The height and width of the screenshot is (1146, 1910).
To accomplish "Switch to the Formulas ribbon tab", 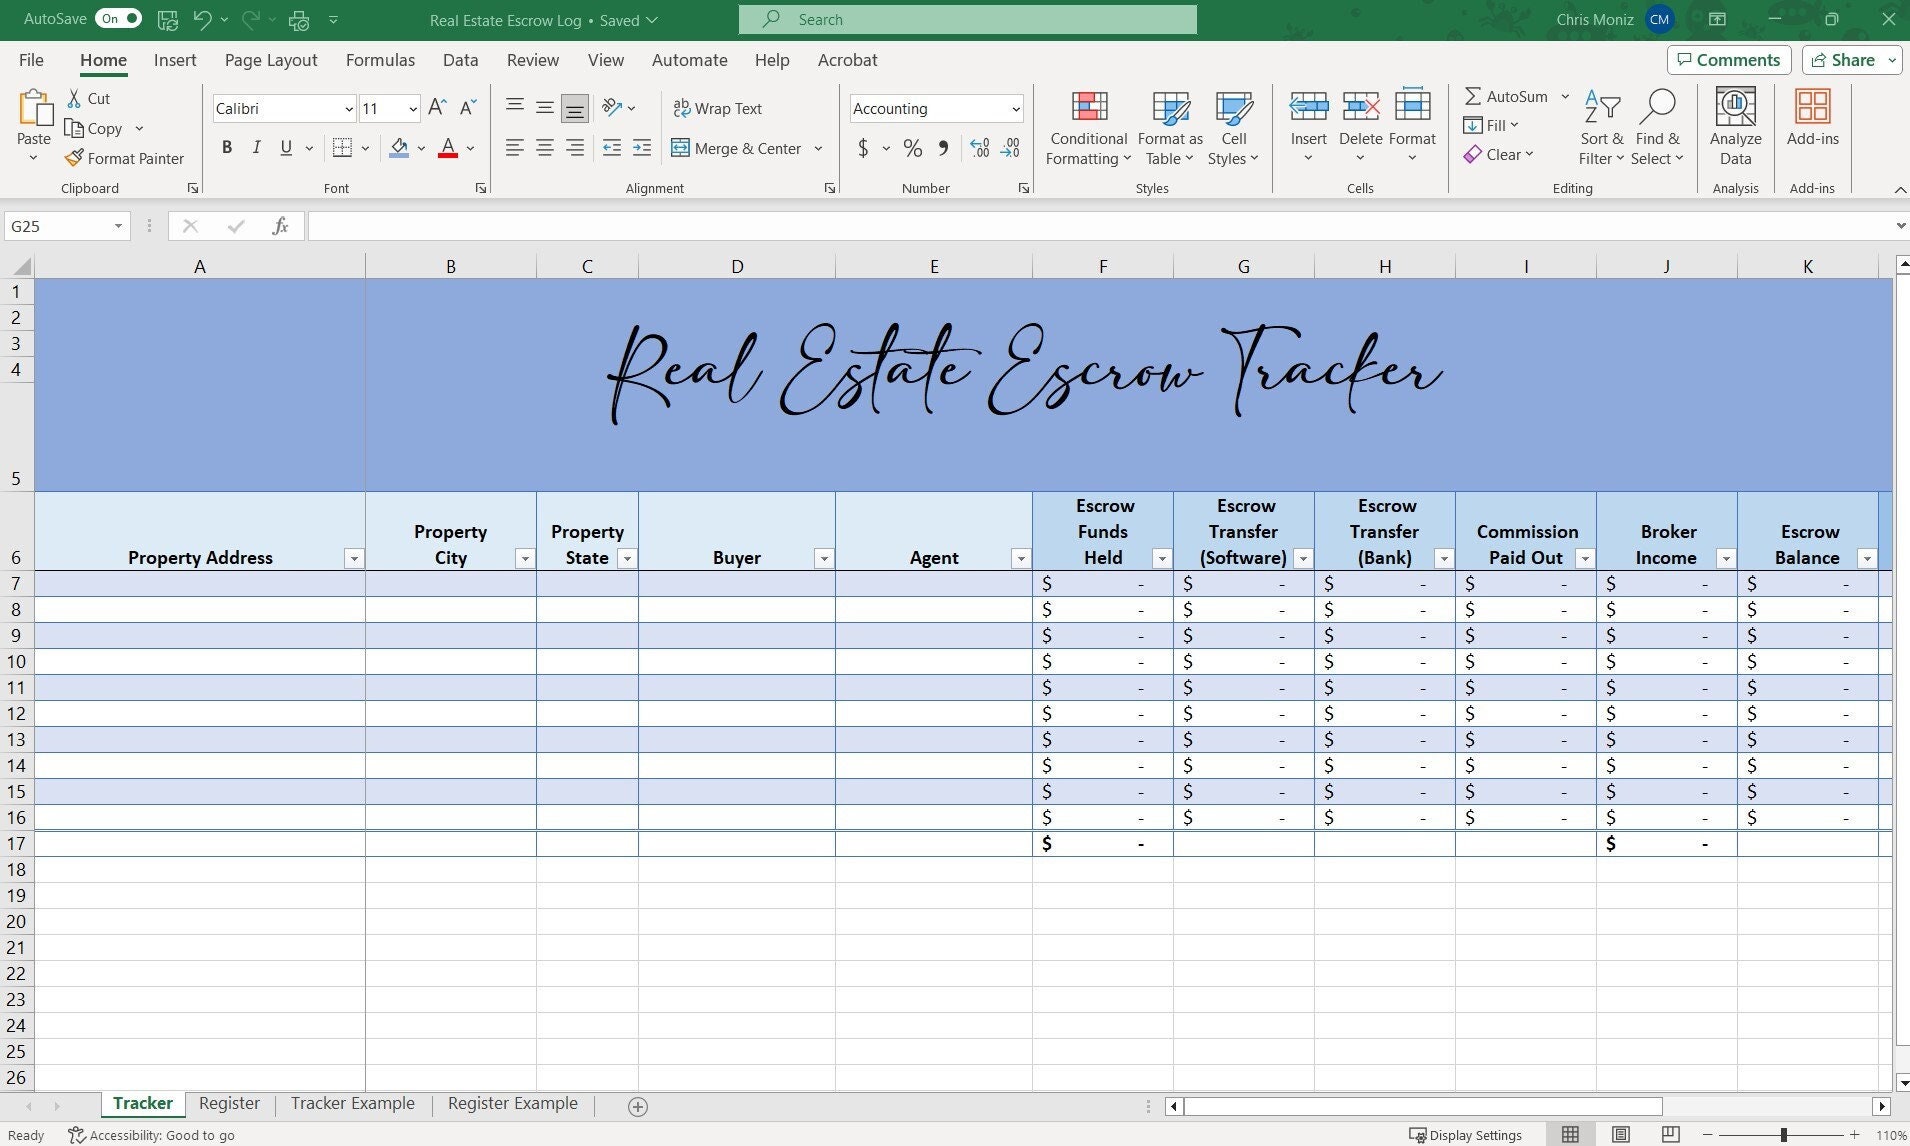I will point(379,60).
